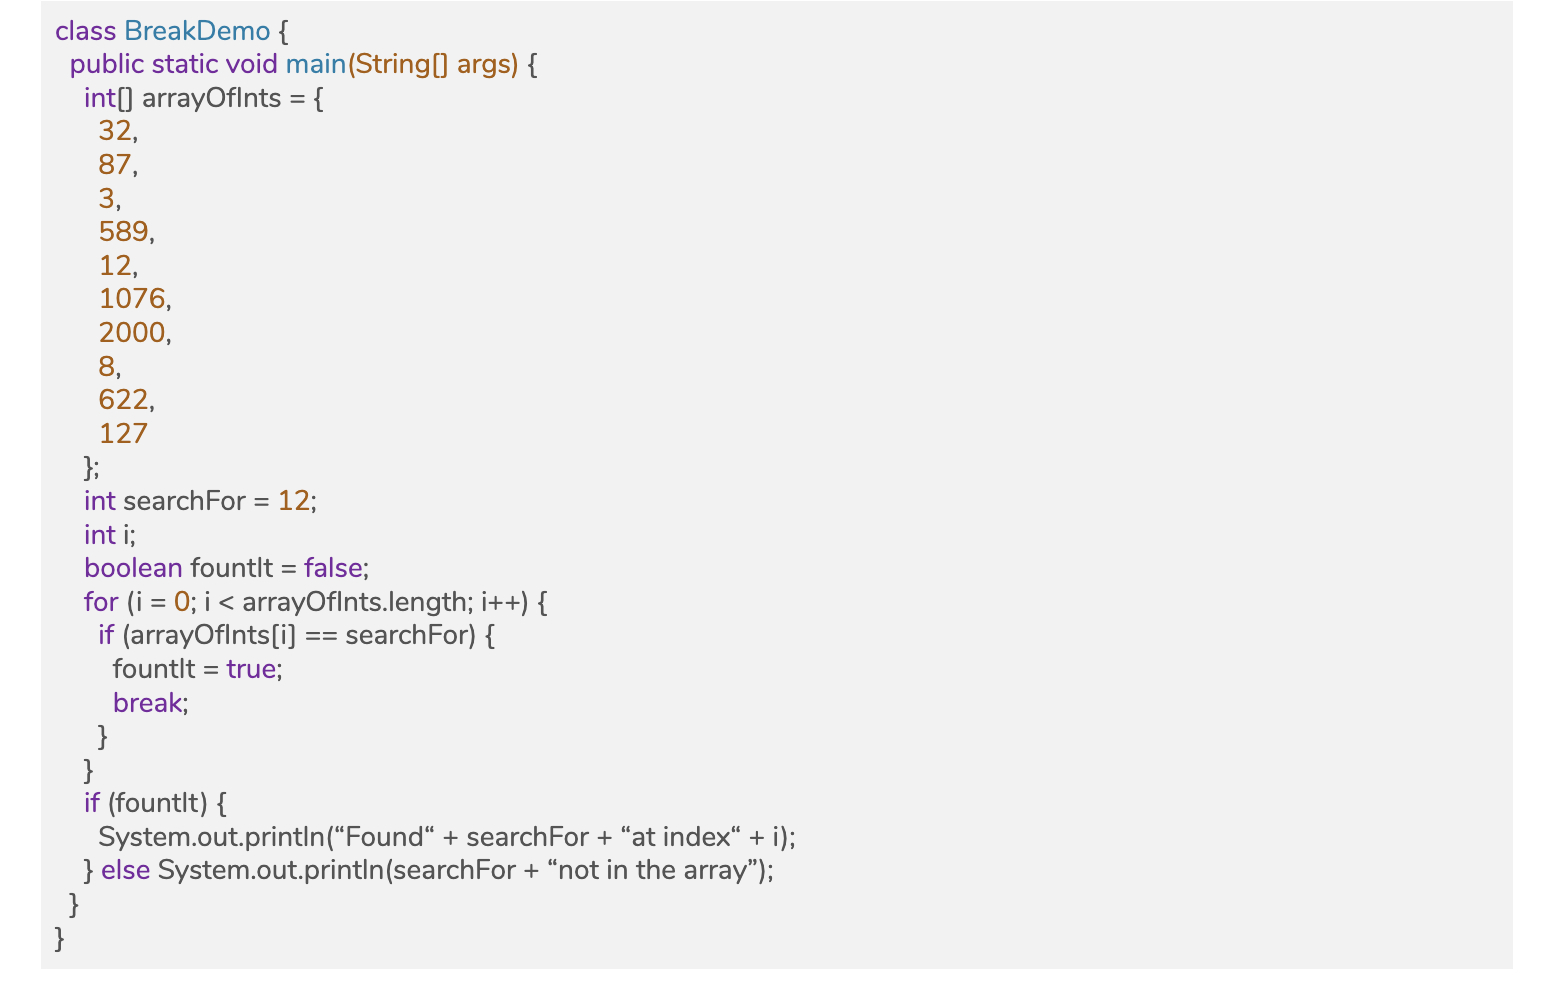This screenshot has height=986, width=1552.
Task: Click the 'else' keyword
Action: 125,870
